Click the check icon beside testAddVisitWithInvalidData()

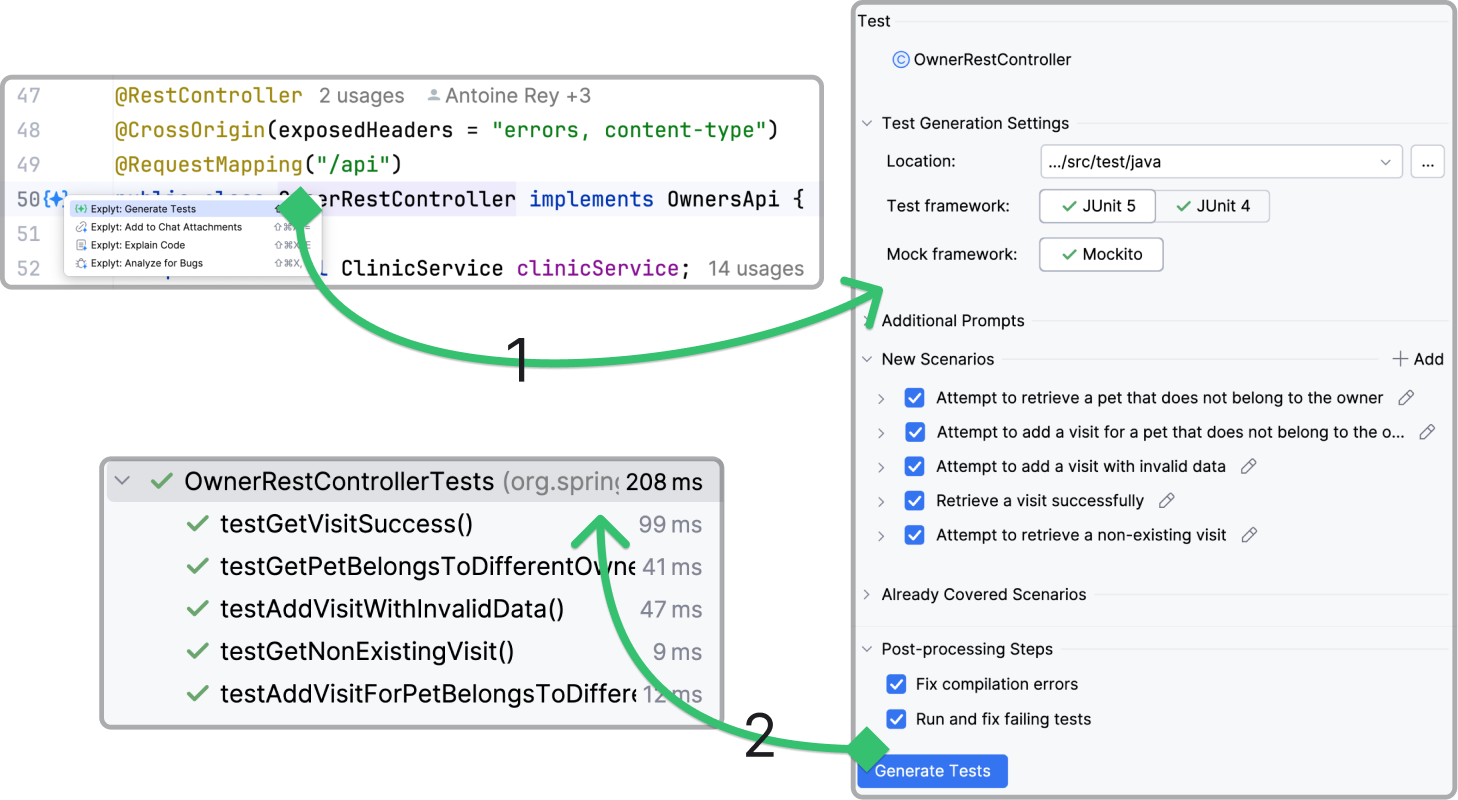(x=197, y=609)
